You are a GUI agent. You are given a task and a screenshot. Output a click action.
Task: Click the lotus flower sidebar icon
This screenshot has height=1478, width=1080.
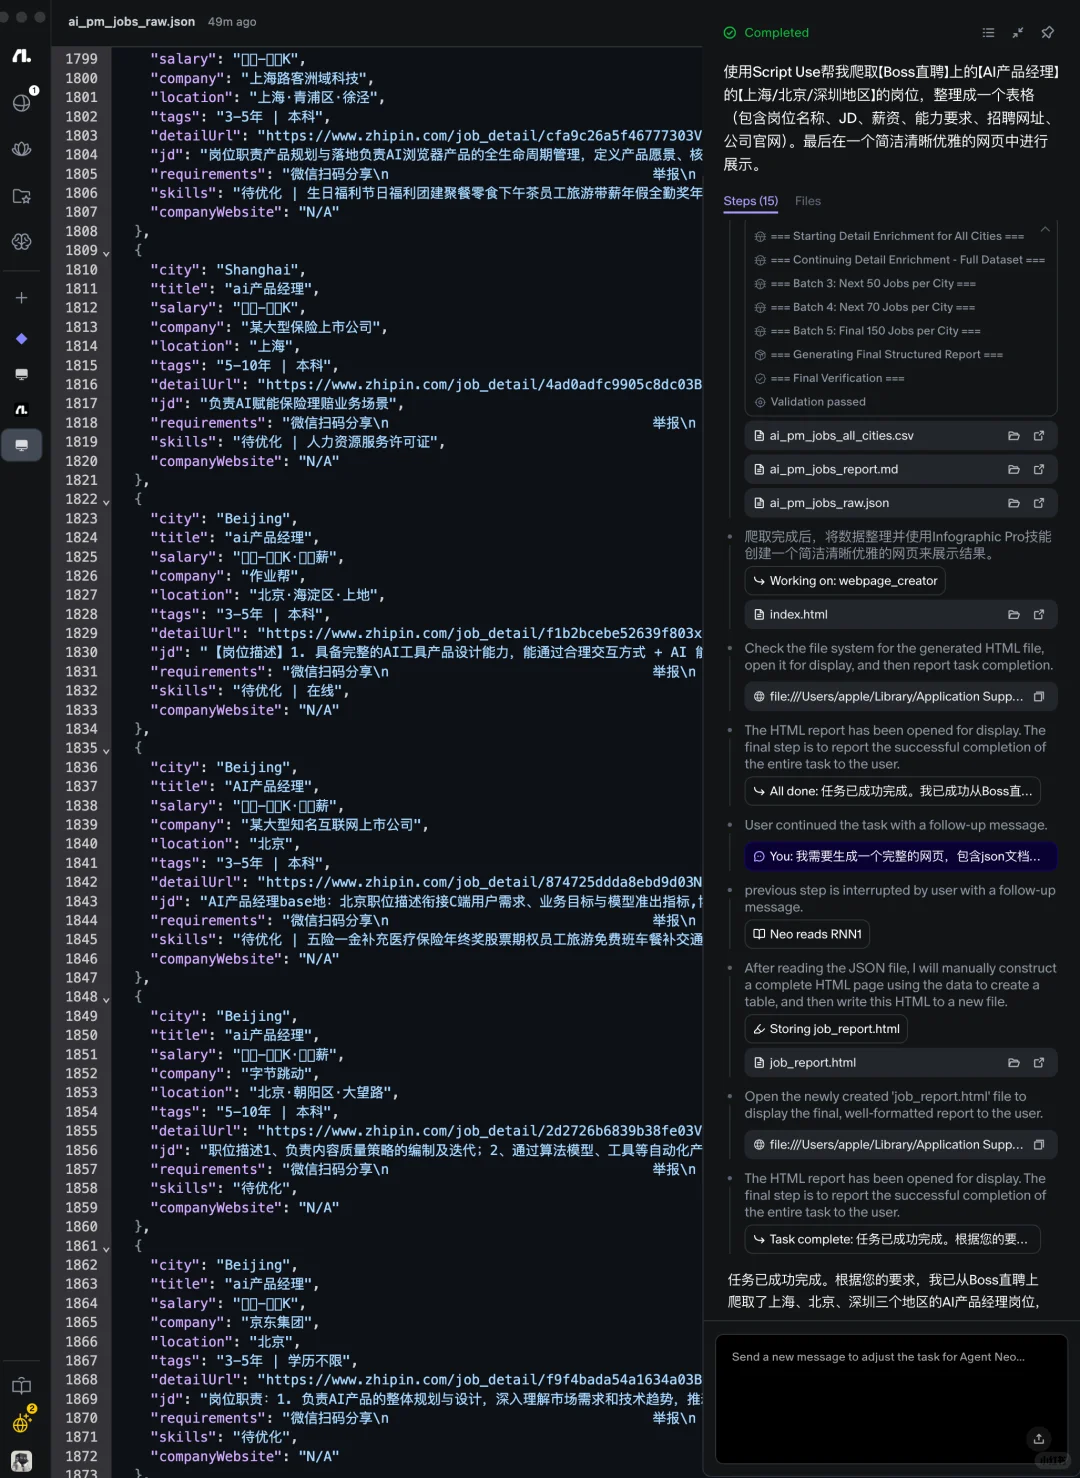tap(22, 149)
